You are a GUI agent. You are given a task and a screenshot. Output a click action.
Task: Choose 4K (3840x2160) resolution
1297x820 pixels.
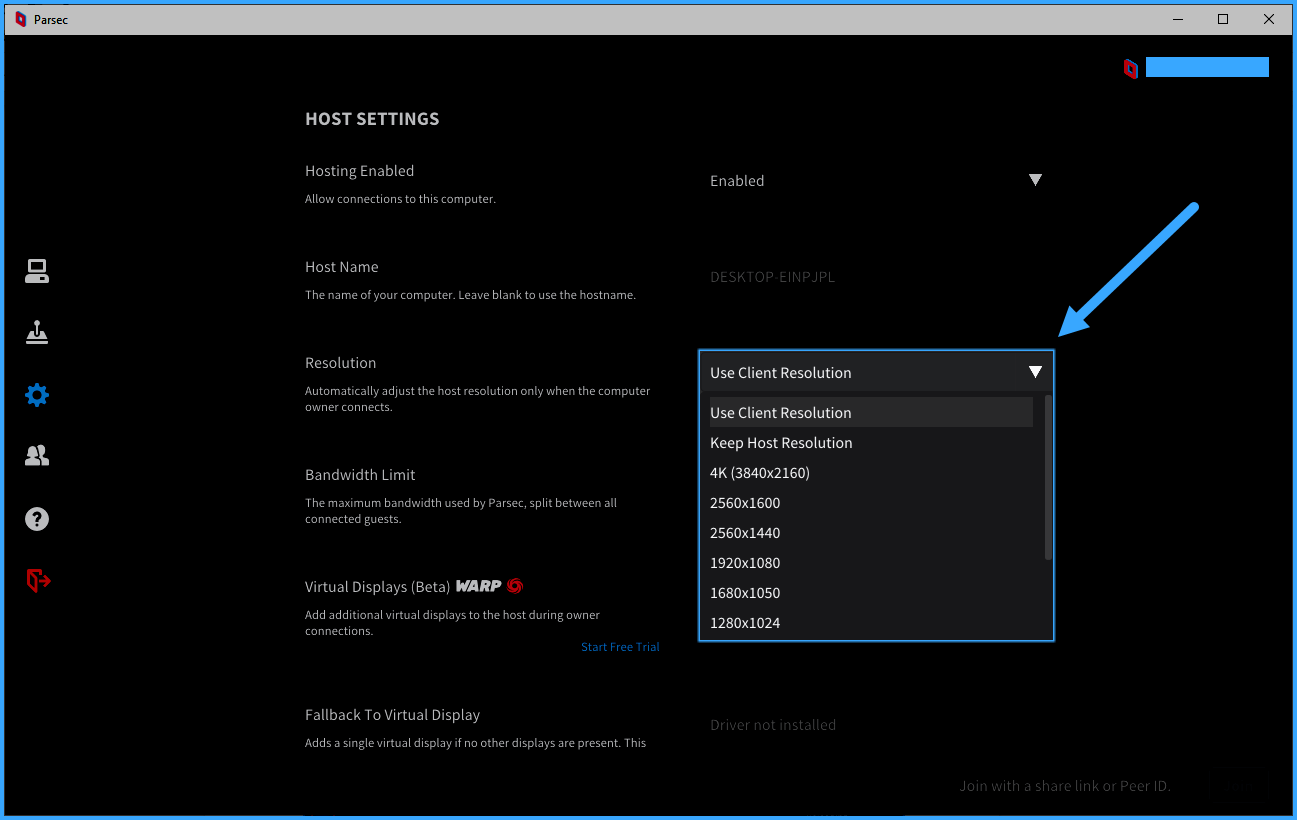pos(871,472)
